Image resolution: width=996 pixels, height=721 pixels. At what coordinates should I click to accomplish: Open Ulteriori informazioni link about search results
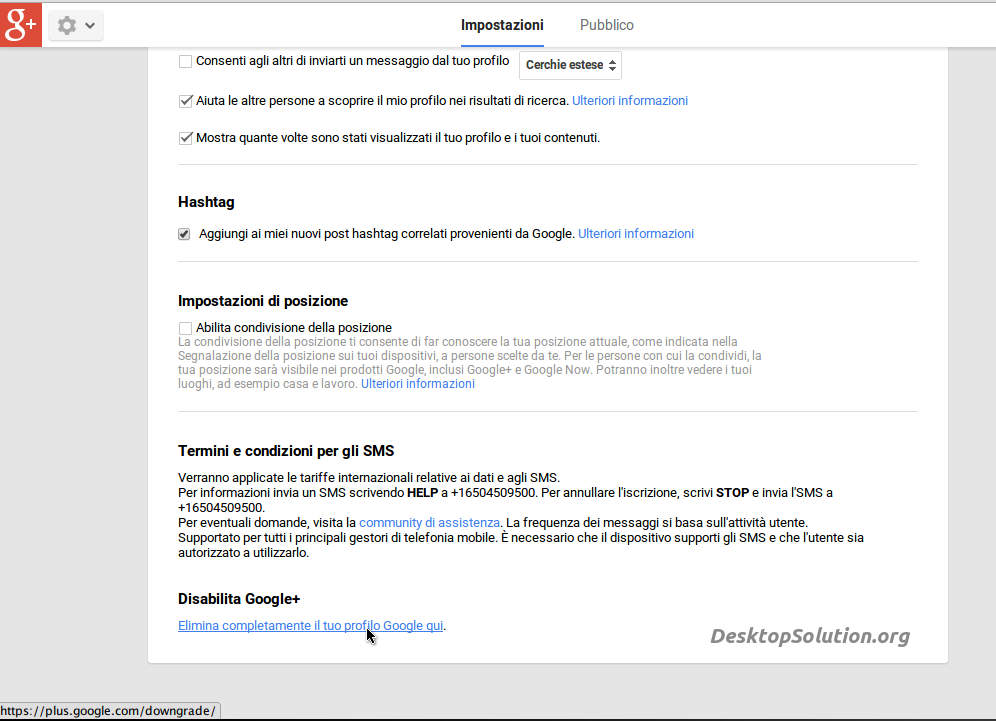(629, 100)
